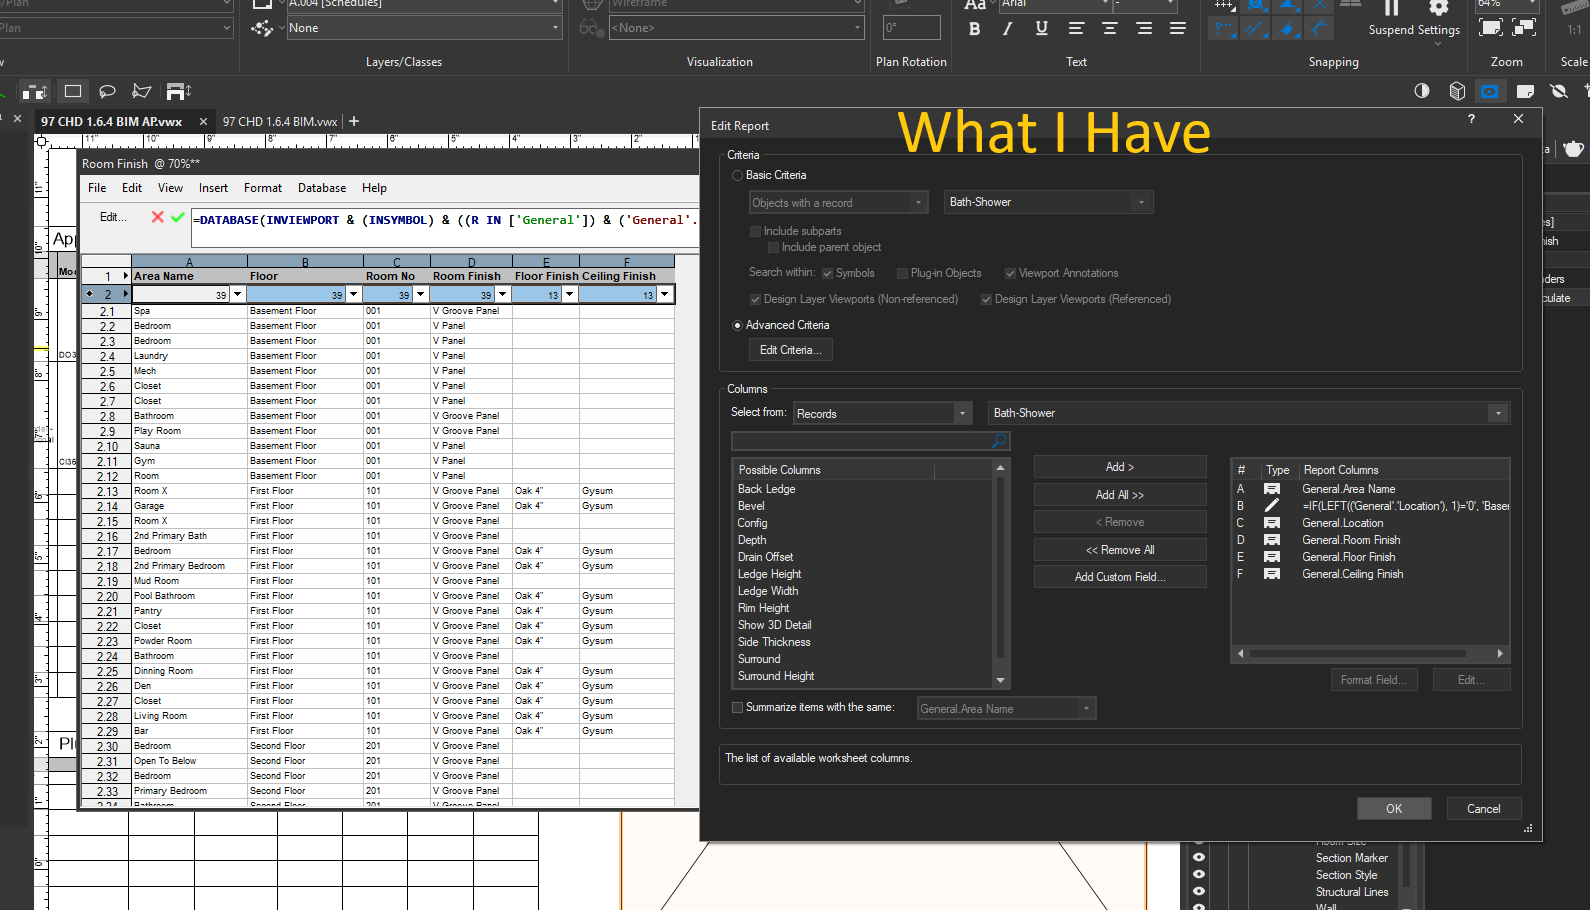Toggle italic text formatting
Image resolution: width=1590 pixels, height=910 pixels.
(1008, 29)
